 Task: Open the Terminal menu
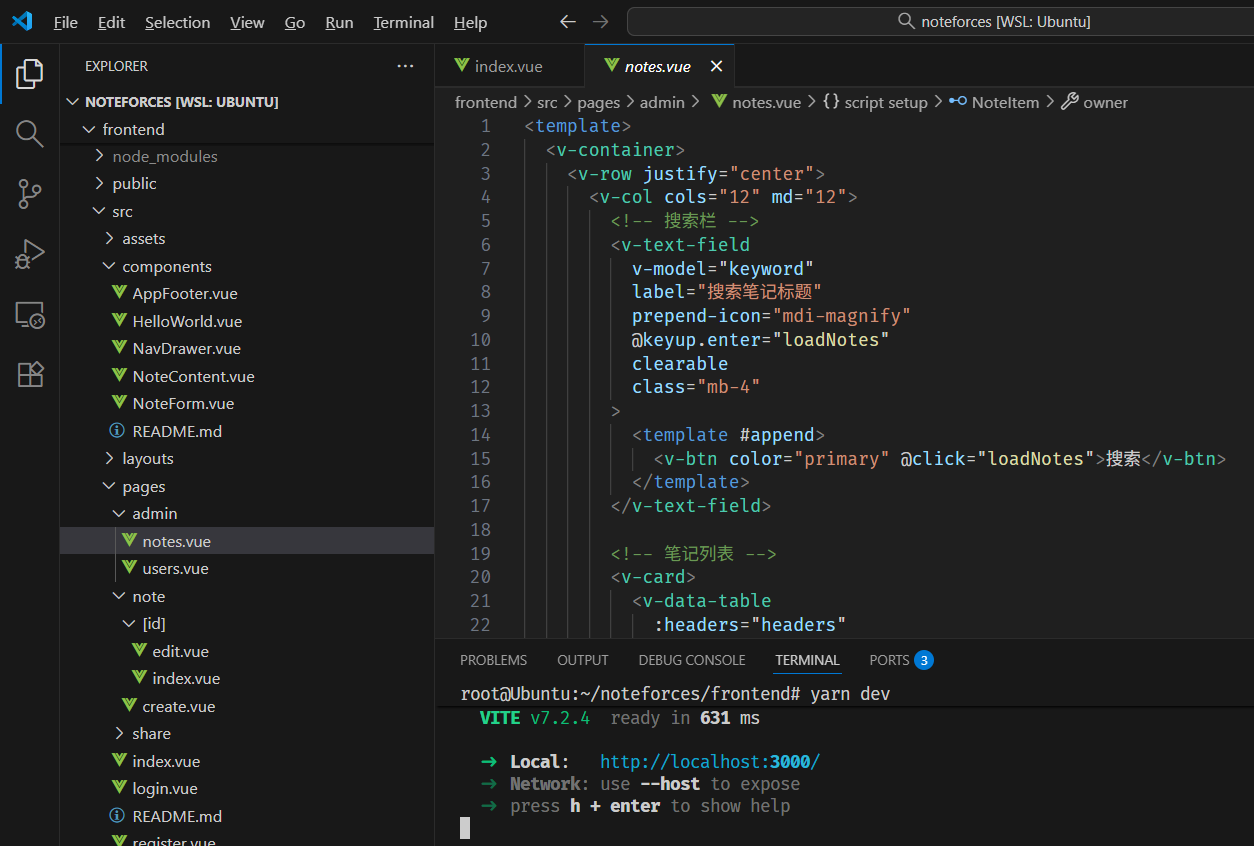tap(404, 22)
